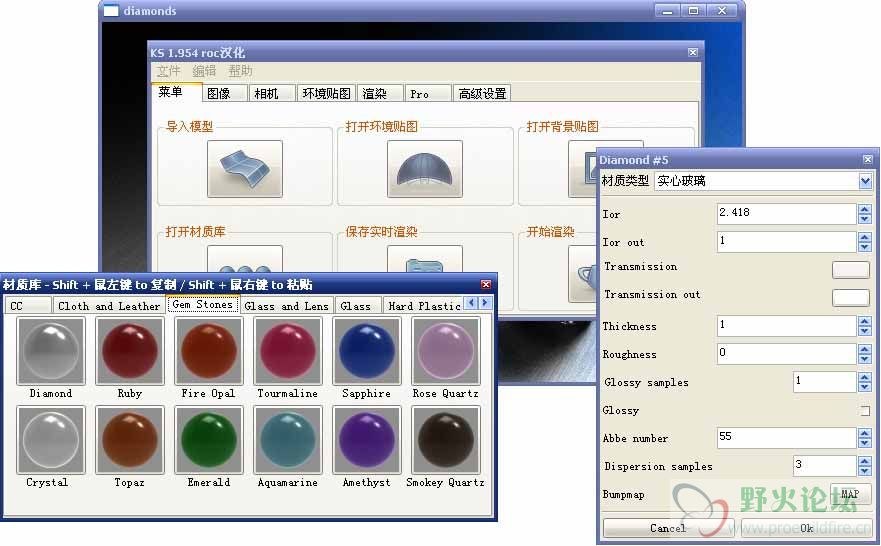Choose the Smokey Quartz material sphere
Viewport: 881px width, 546px height.
(x=445, y=440)
